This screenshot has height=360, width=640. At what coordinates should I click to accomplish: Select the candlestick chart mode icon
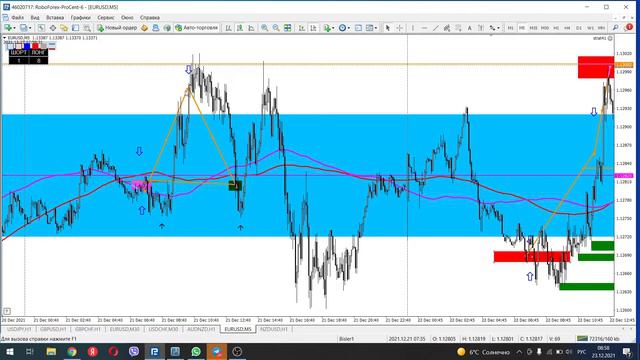[240, 28]
